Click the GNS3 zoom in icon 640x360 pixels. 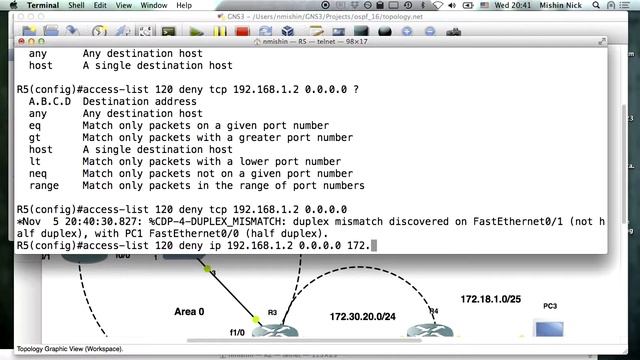click(x=407, y=31)
